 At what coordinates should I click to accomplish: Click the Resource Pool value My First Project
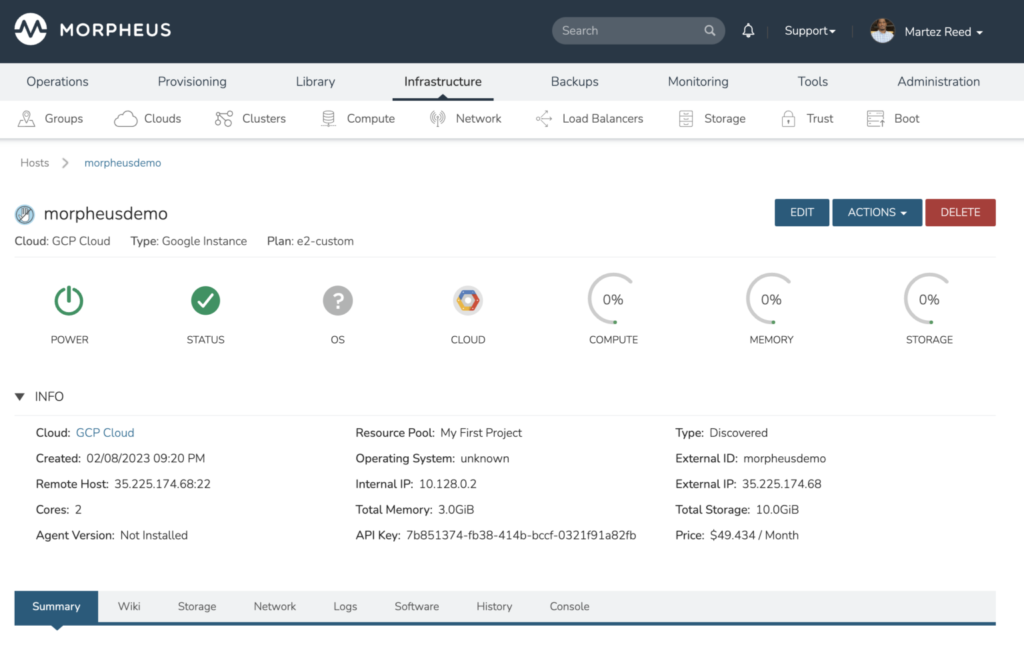(x=481, y=433)
